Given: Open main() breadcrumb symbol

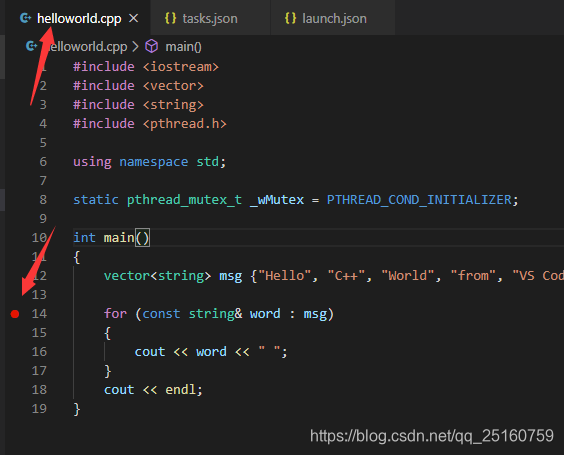Looking at the screenshot, I should click(x=183, y=47).
